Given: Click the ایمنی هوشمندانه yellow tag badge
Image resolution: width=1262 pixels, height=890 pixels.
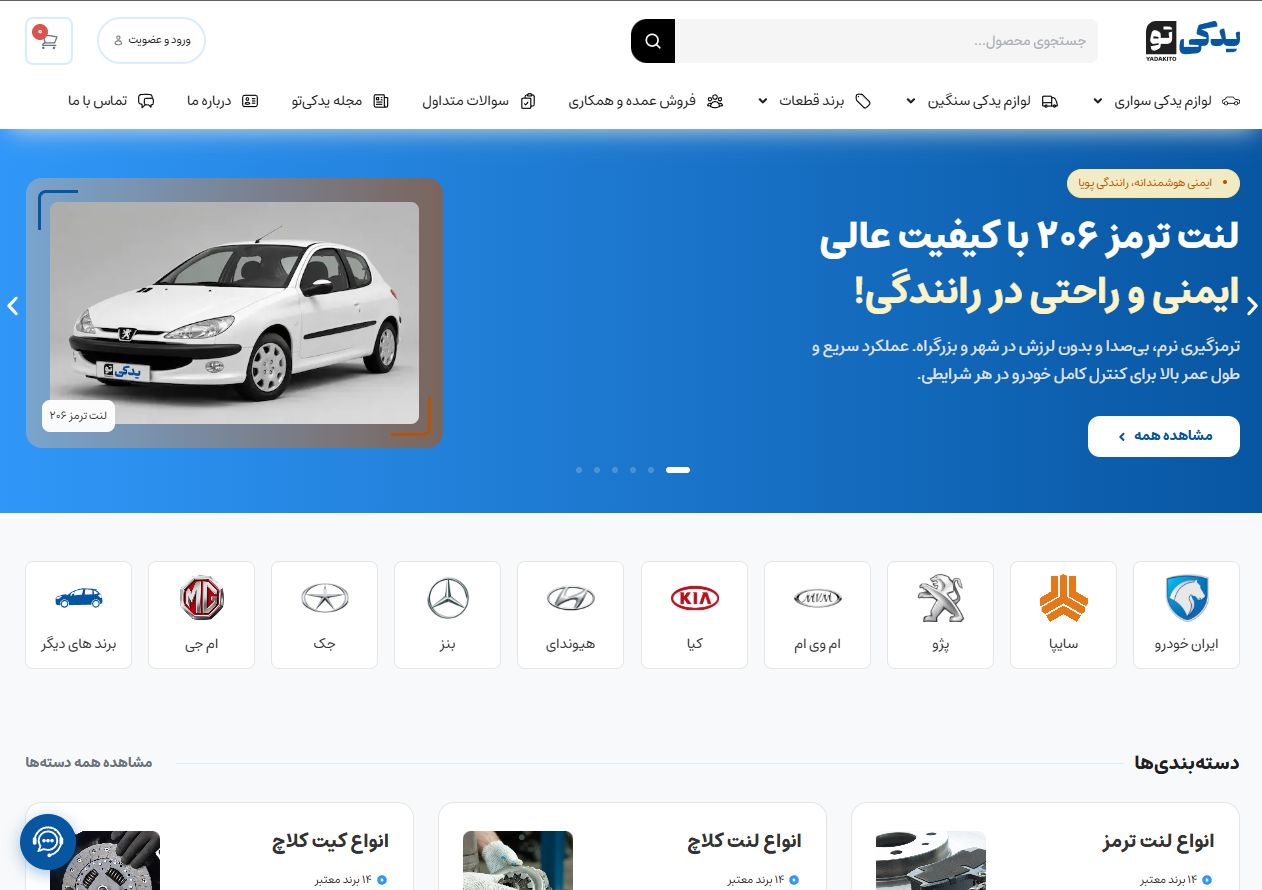Looking at the screenshot, I should [1153, 183].
